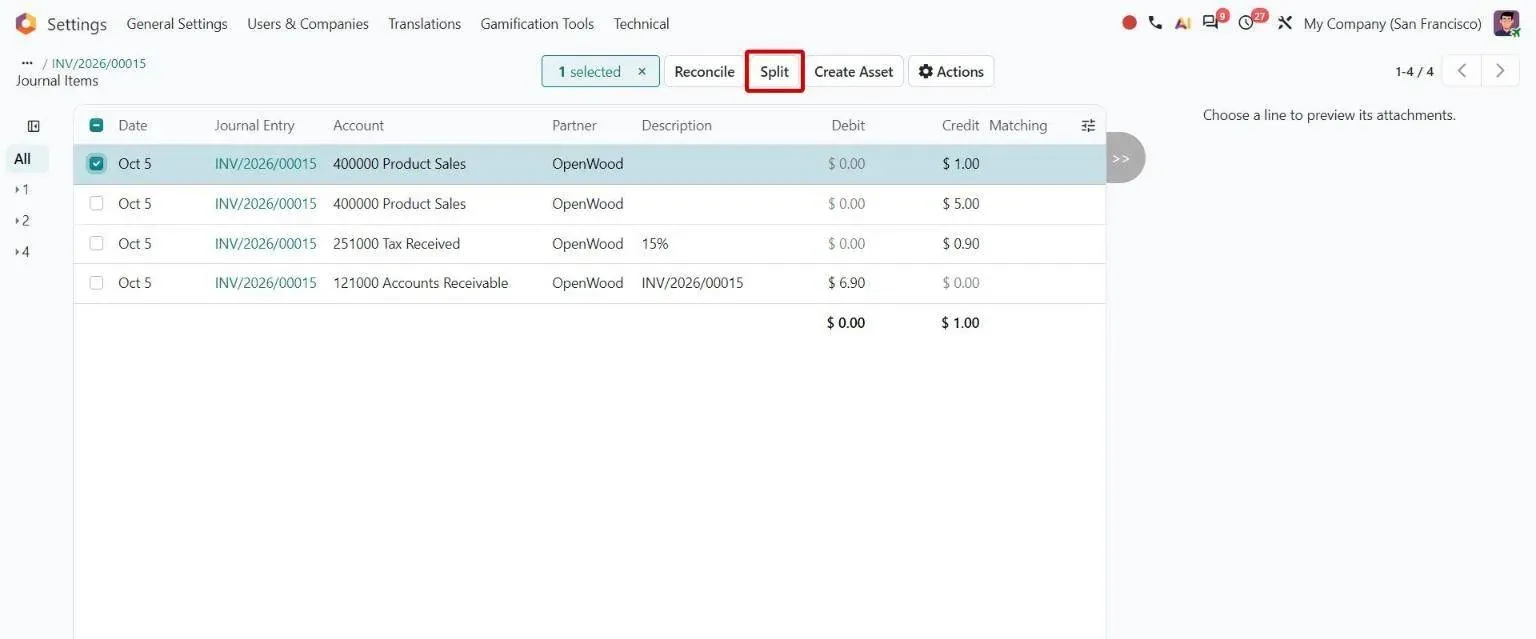Go to the next record page arrow
The width and height of the screenshot is (1536, 639).
pyautogui.click(x=1500, y=71)
